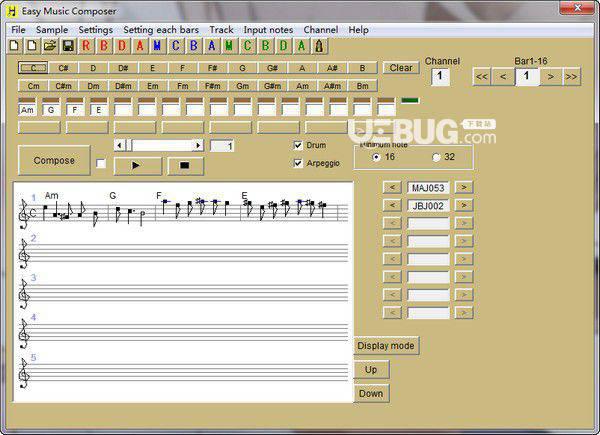Go to the next bar group with the > button
Viewport: 600px width, 435px height.
click(x=551, y=77)
